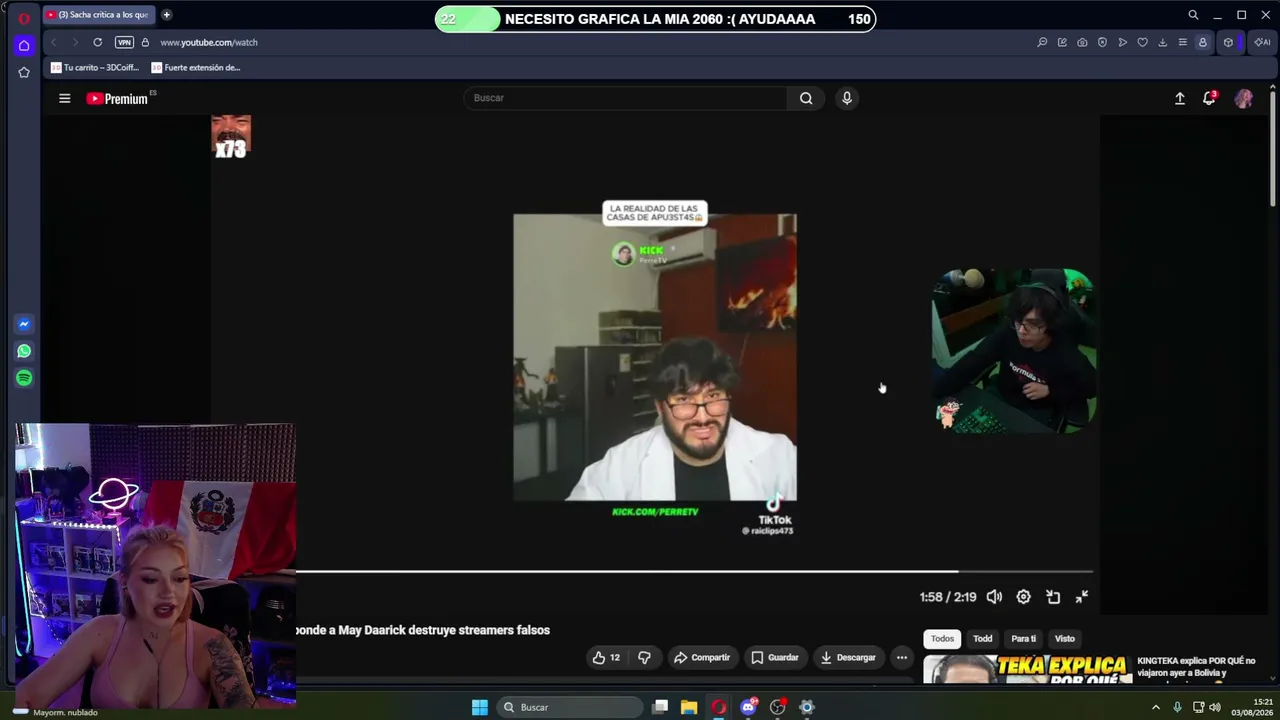Open the 'KINGTEKA explica POR QUÉ' video title
The height and width of the screenshot is (720, 1280).
click(x=1196, y=667)
